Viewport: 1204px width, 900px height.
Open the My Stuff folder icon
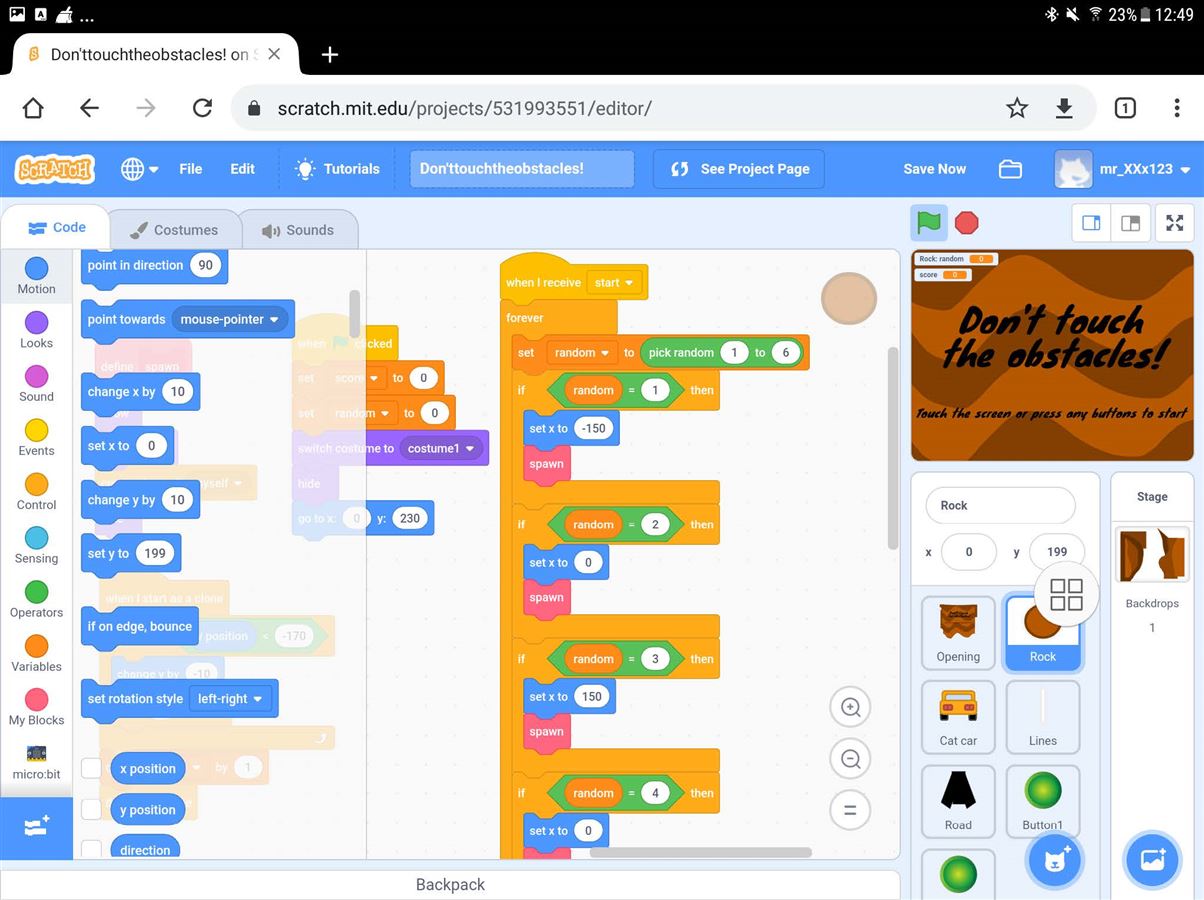tap(1010, 169)
